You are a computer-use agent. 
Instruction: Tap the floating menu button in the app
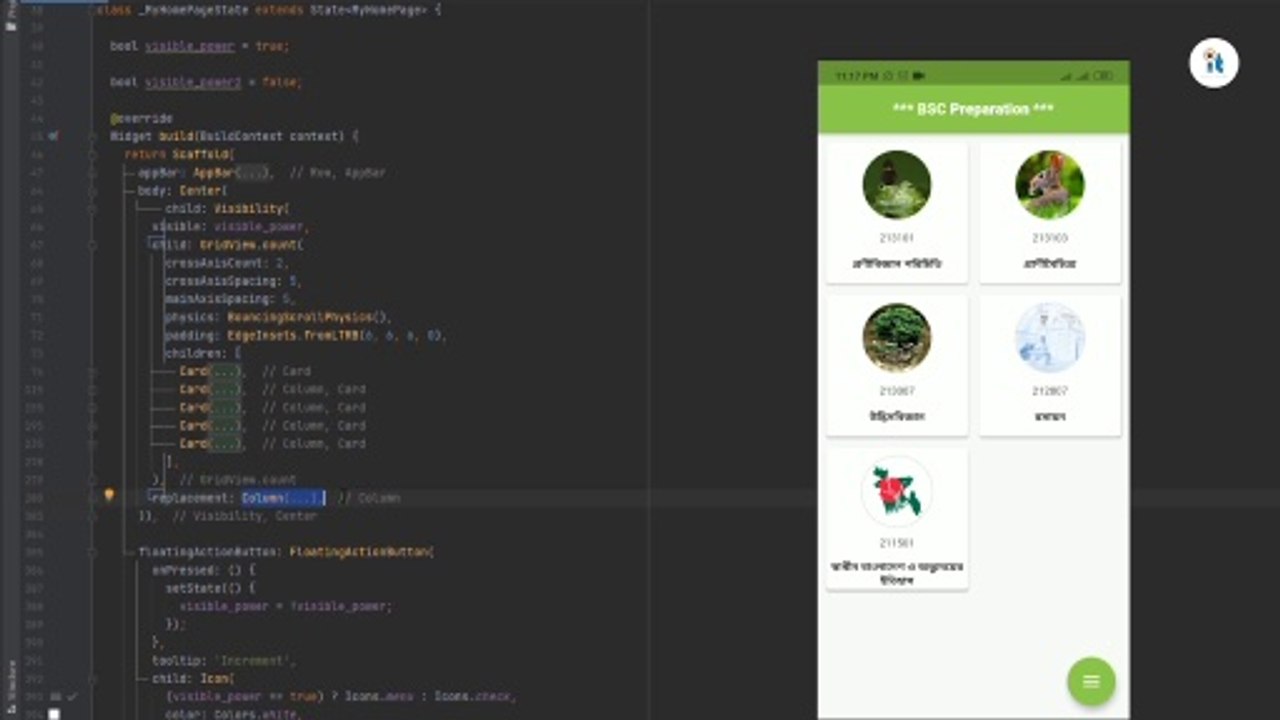[x=1091, y=681]
